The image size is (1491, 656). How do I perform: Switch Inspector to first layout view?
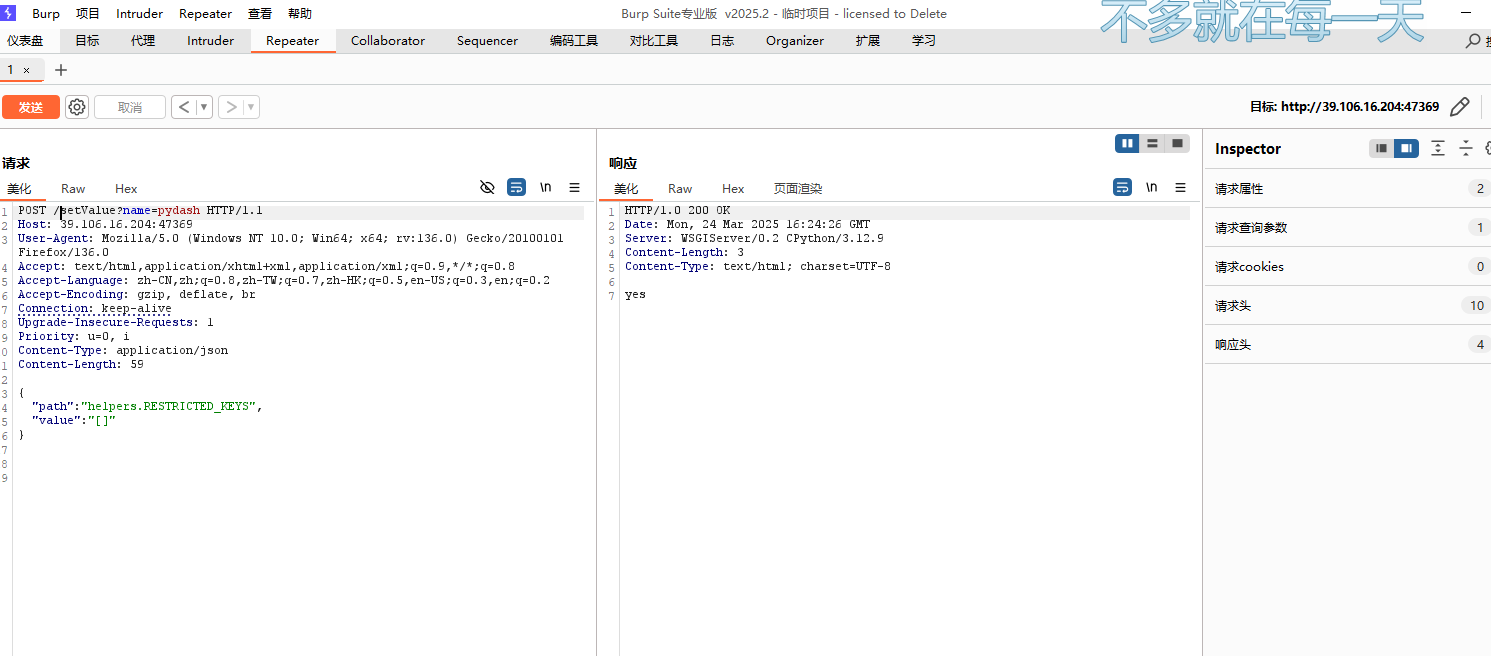pos(1382,148)
